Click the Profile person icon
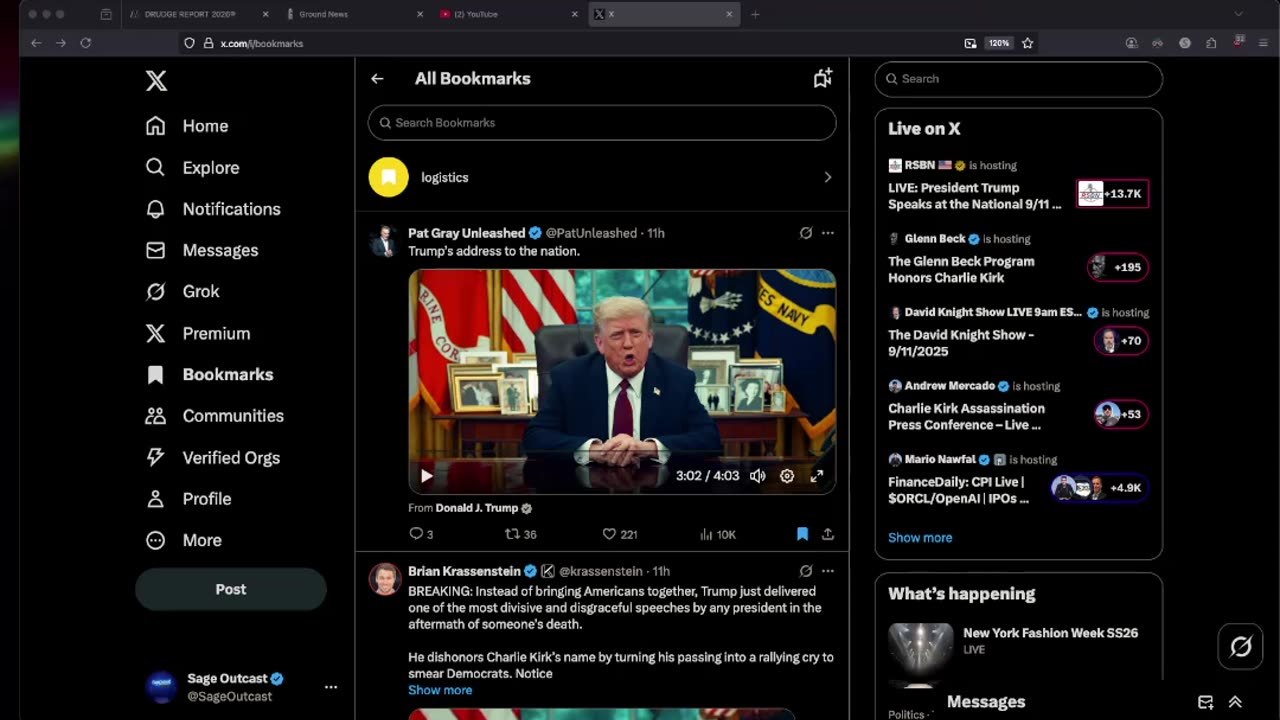1280x720 pixels. click(x=155, y=498)
